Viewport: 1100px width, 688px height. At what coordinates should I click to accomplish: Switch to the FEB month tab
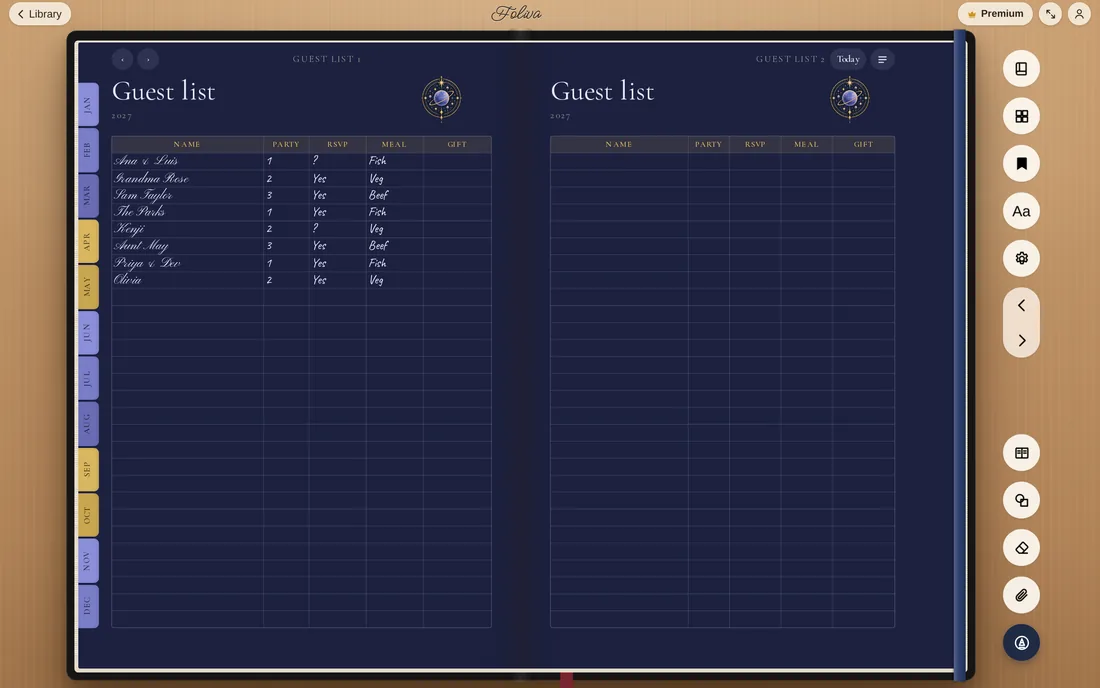[x=88, y=150]
